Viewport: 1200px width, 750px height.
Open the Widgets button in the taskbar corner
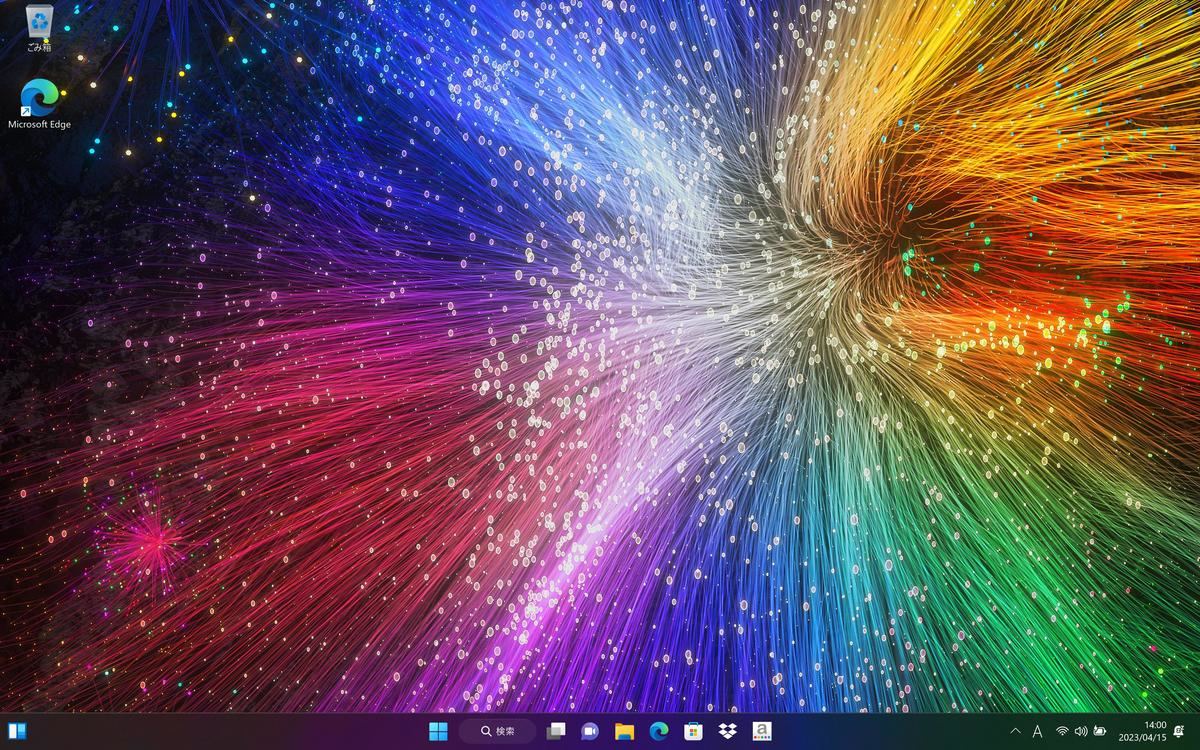(17, 731)
